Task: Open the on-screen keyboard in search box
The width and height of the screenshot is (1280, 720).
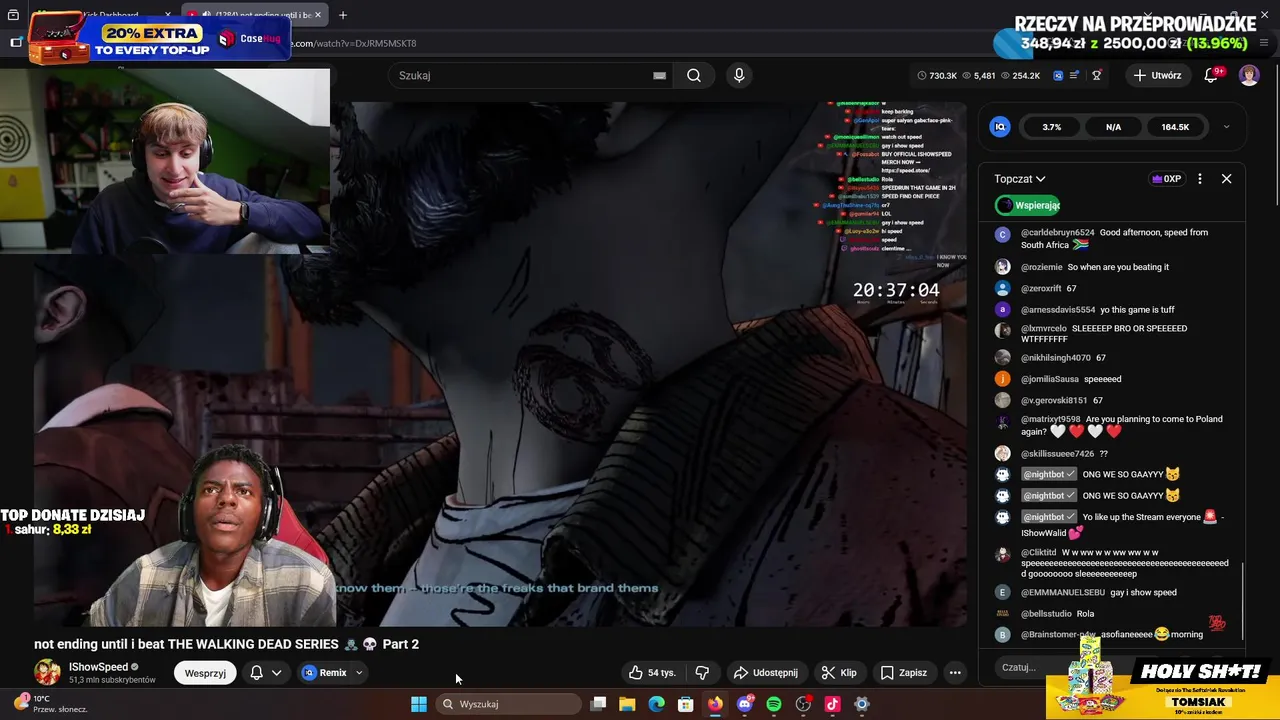Action: [x=659, y=75]
